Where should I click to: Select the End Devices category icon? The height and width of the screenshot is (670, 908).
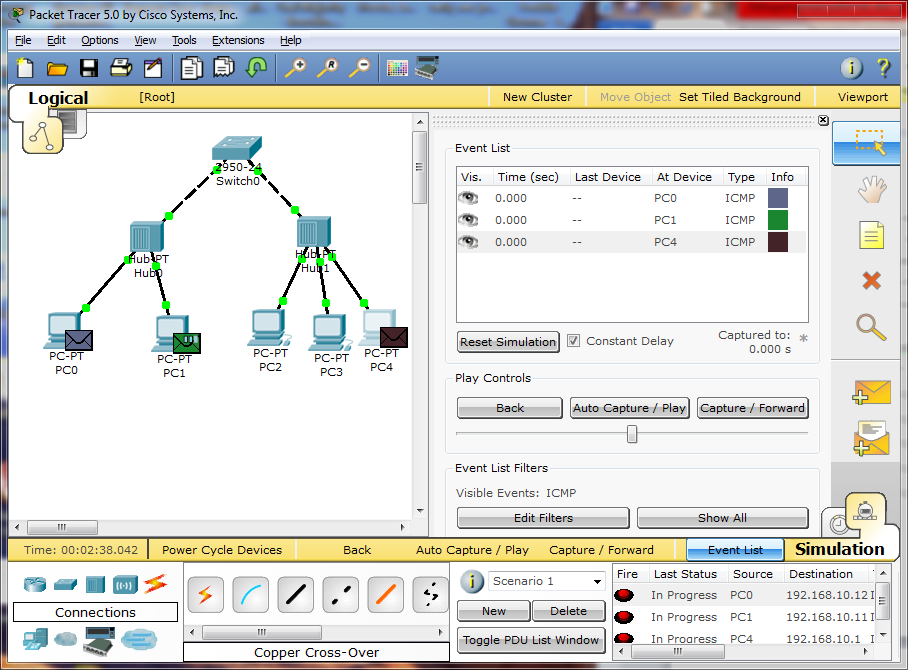35,639
